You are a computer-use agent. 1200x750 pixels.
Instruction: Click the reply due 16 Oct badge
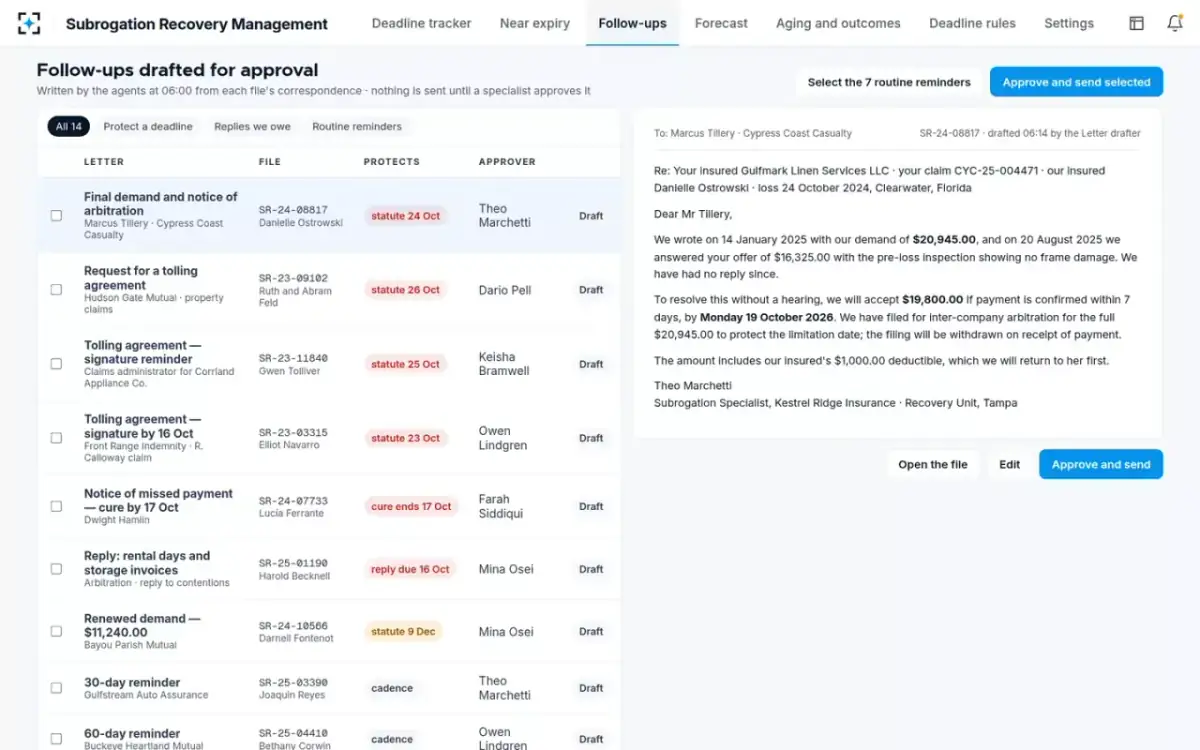410,569
